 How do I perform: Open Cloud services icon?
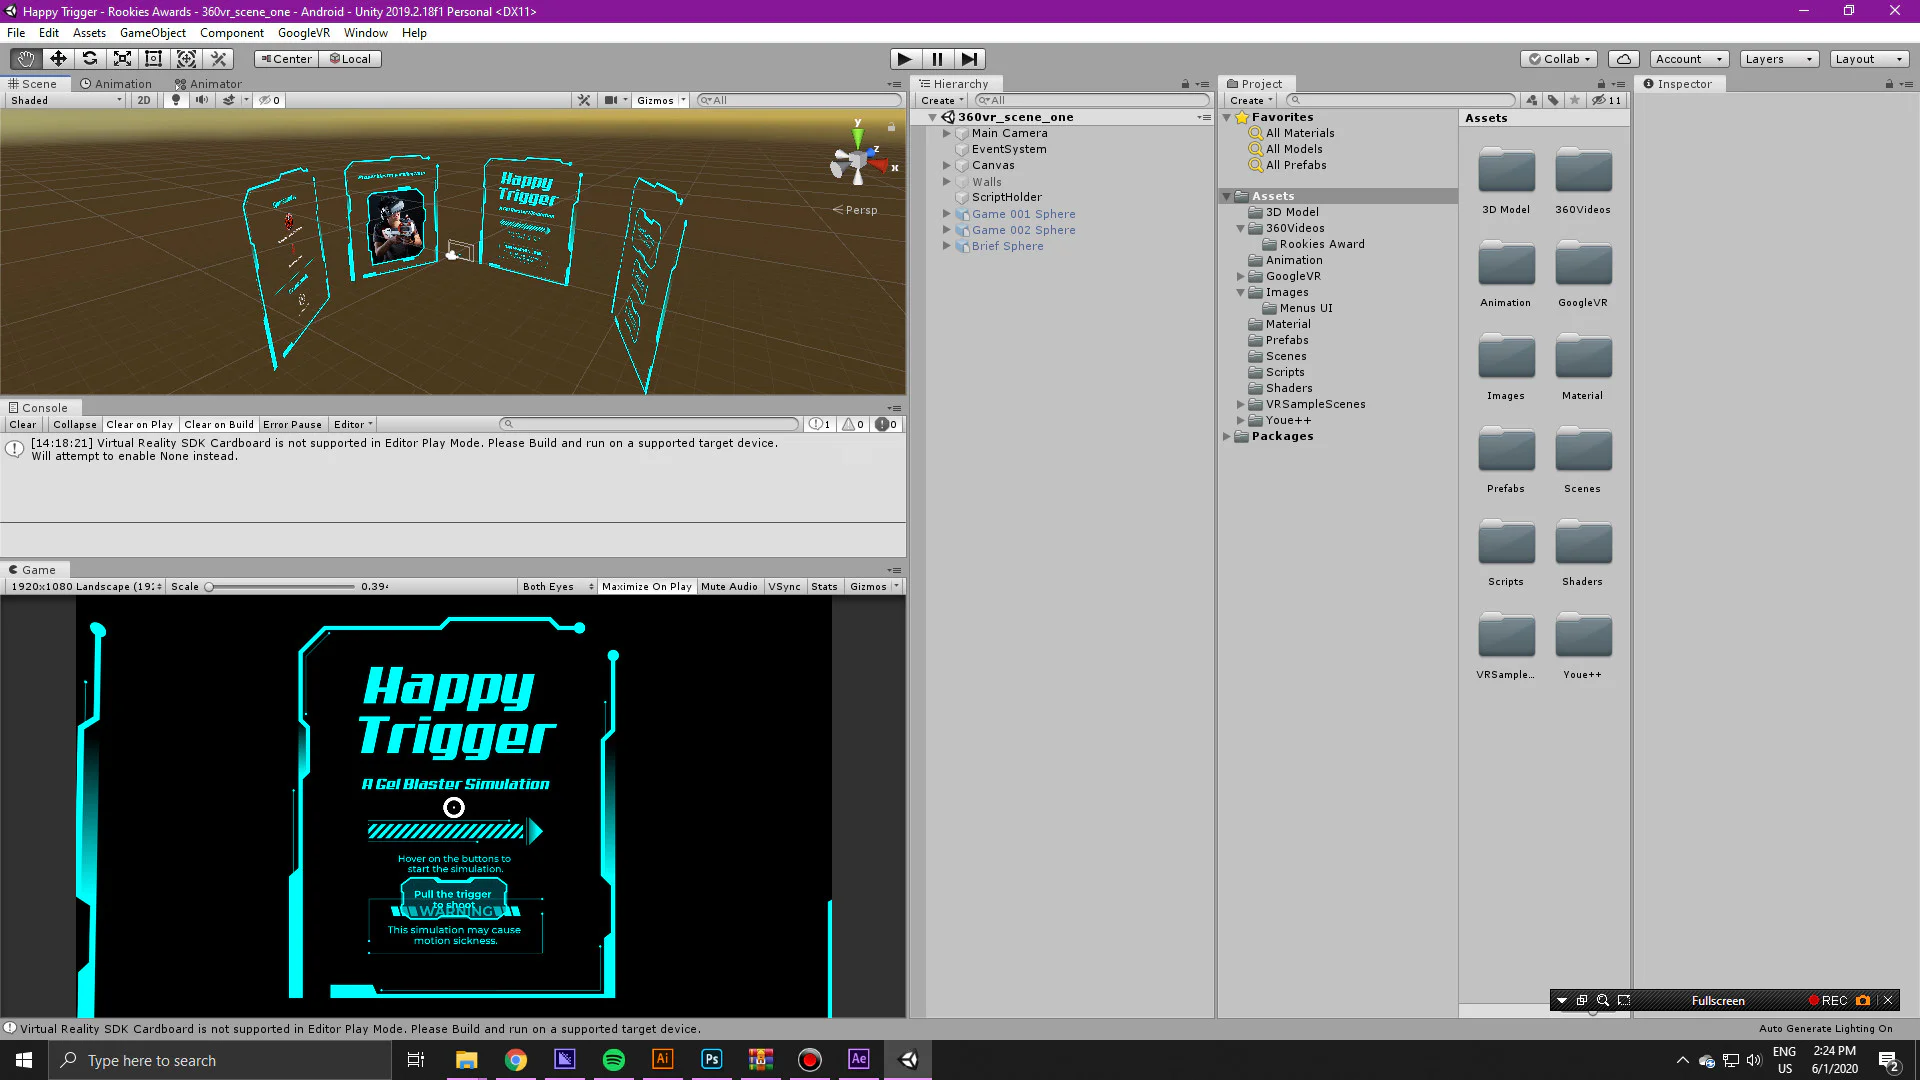(1624, 59)
